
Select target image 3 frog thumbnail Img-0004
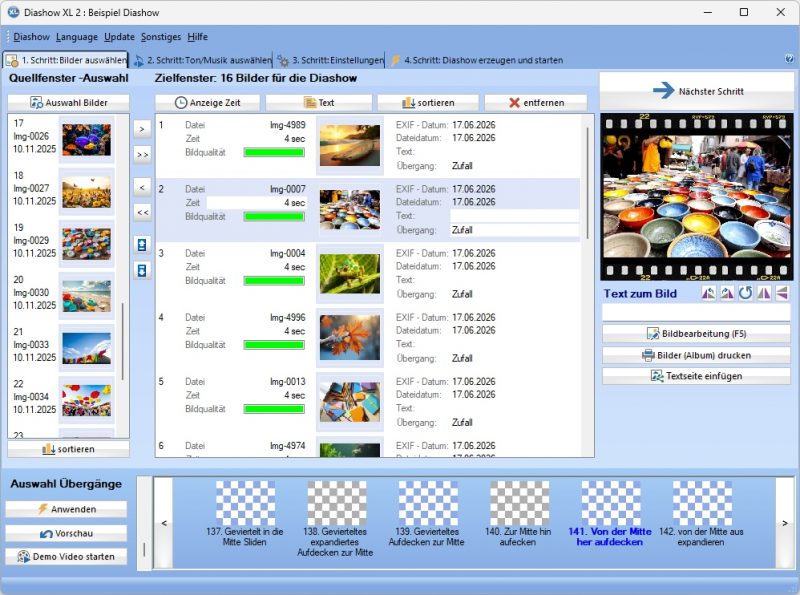point(349,274)
